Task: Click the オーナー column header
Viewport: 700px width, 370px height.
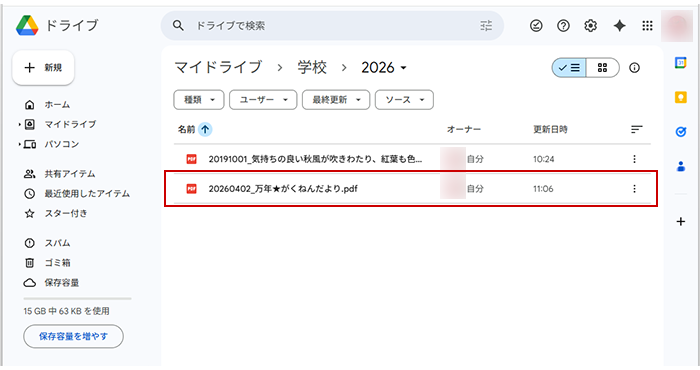Action: tap(464, 129)
